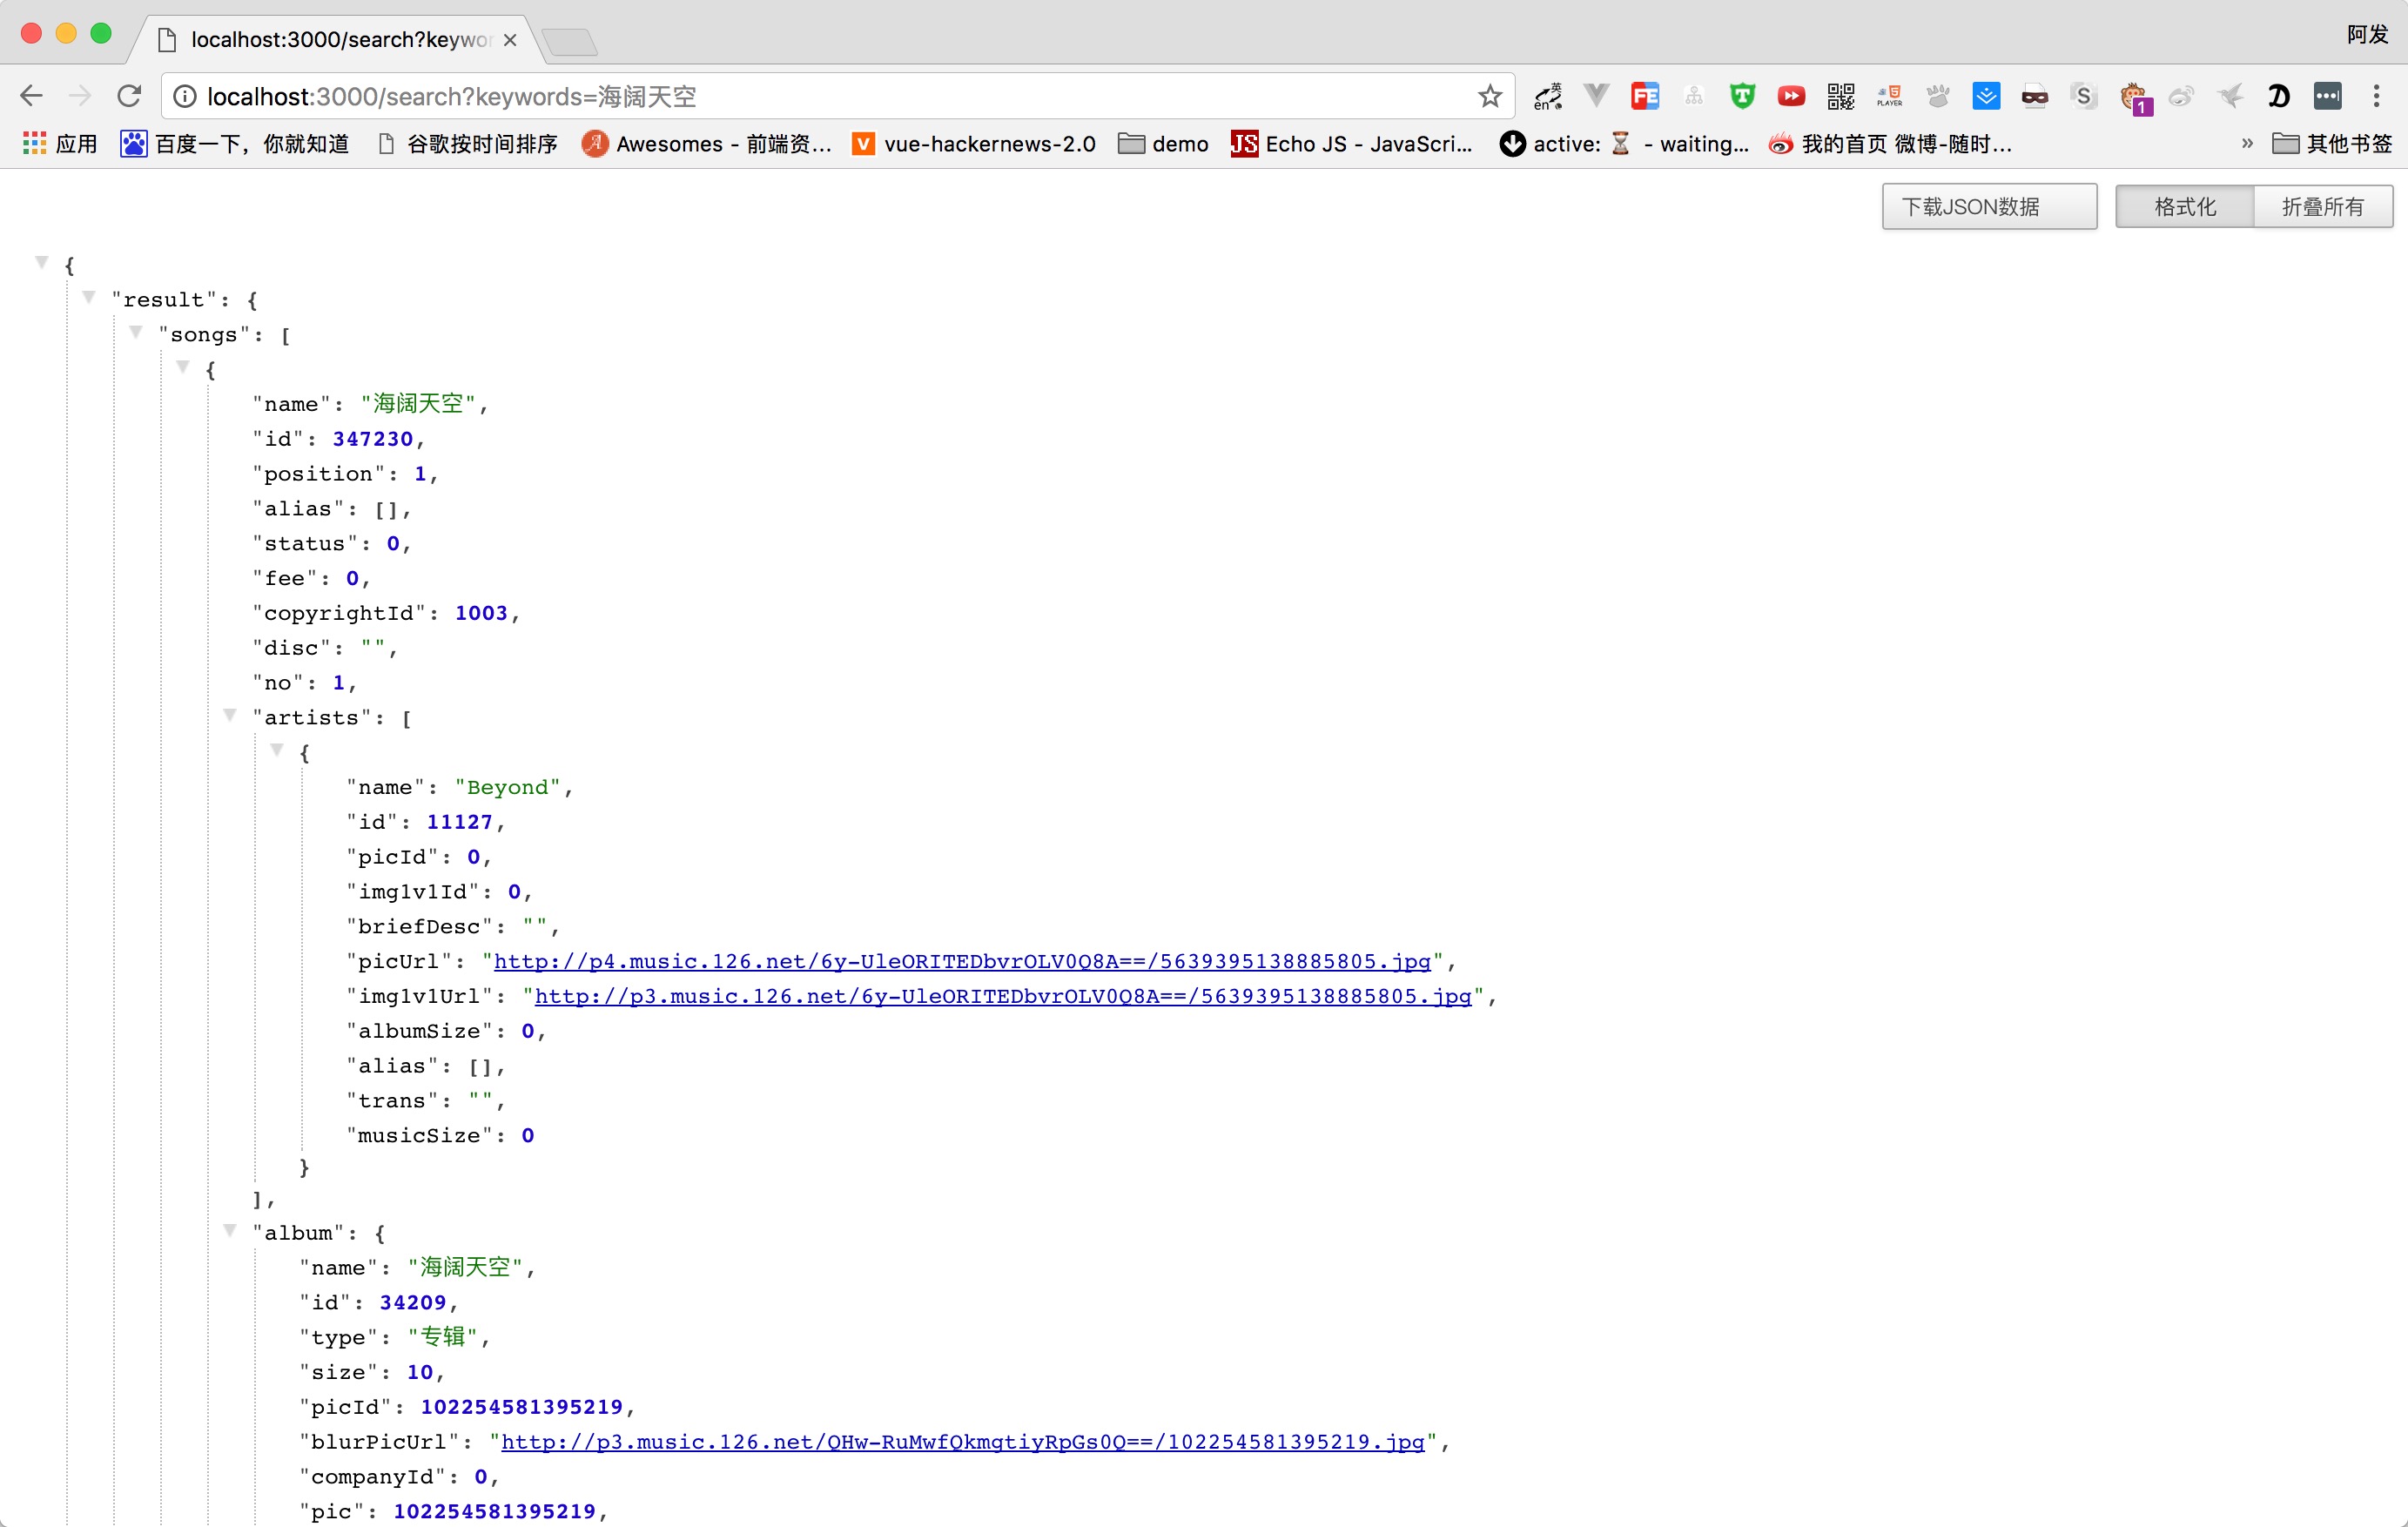Click the green shield T extension
The width and height of the screenshot is (2408, 1527).
click(x=1742, y=96)
